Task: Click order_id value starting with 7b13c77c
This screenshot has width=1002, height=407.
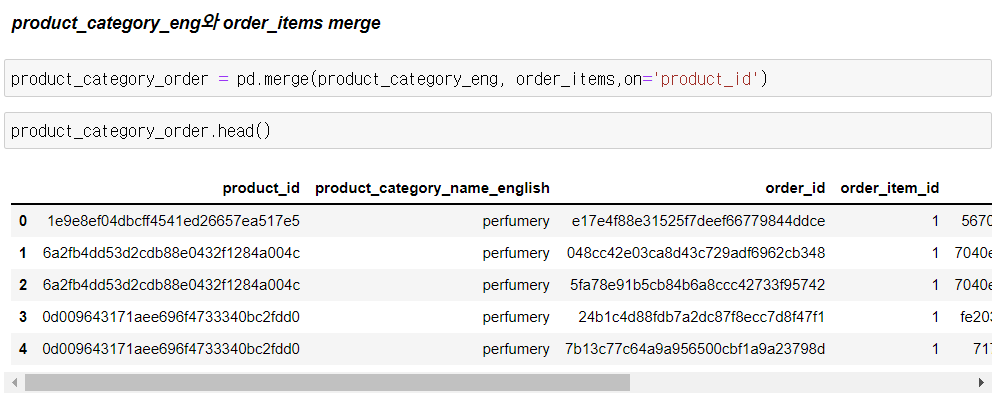Action: click(695, 349)
